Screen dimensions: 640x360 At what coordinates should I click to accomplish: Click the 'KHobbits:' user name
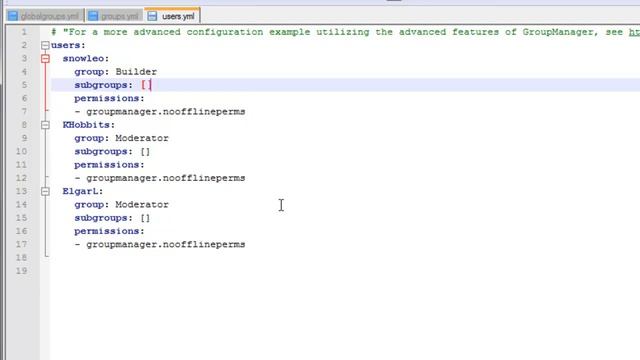89,125
